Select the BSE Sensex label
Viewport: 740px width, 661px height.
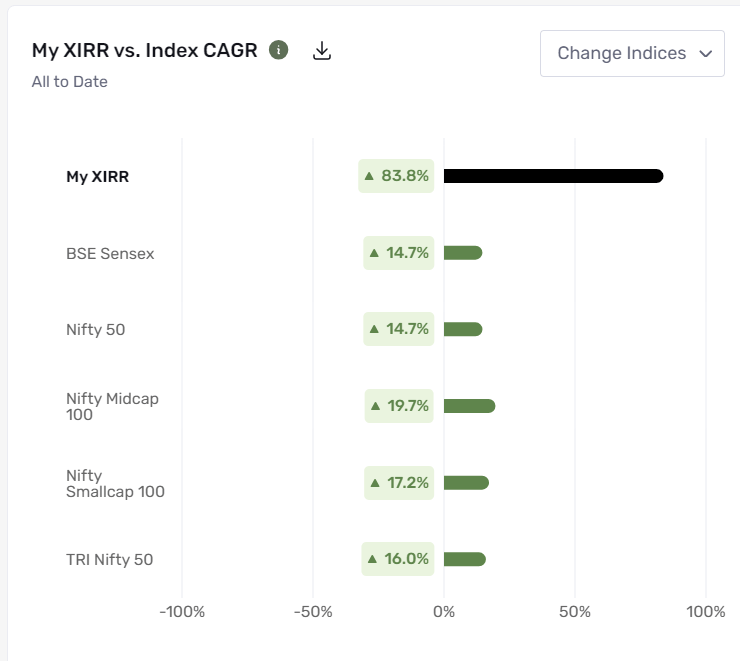click(x=110, y=254)
